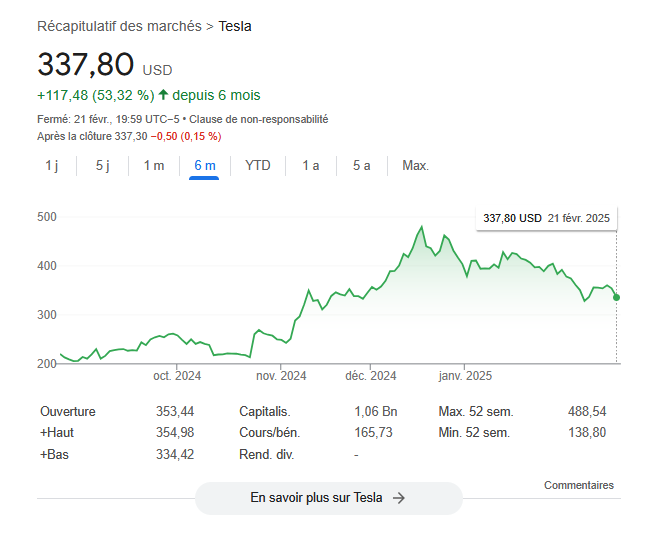Click the Ouverture label
This screenshot has width=649, height=538.
click(x=68, y=411)
